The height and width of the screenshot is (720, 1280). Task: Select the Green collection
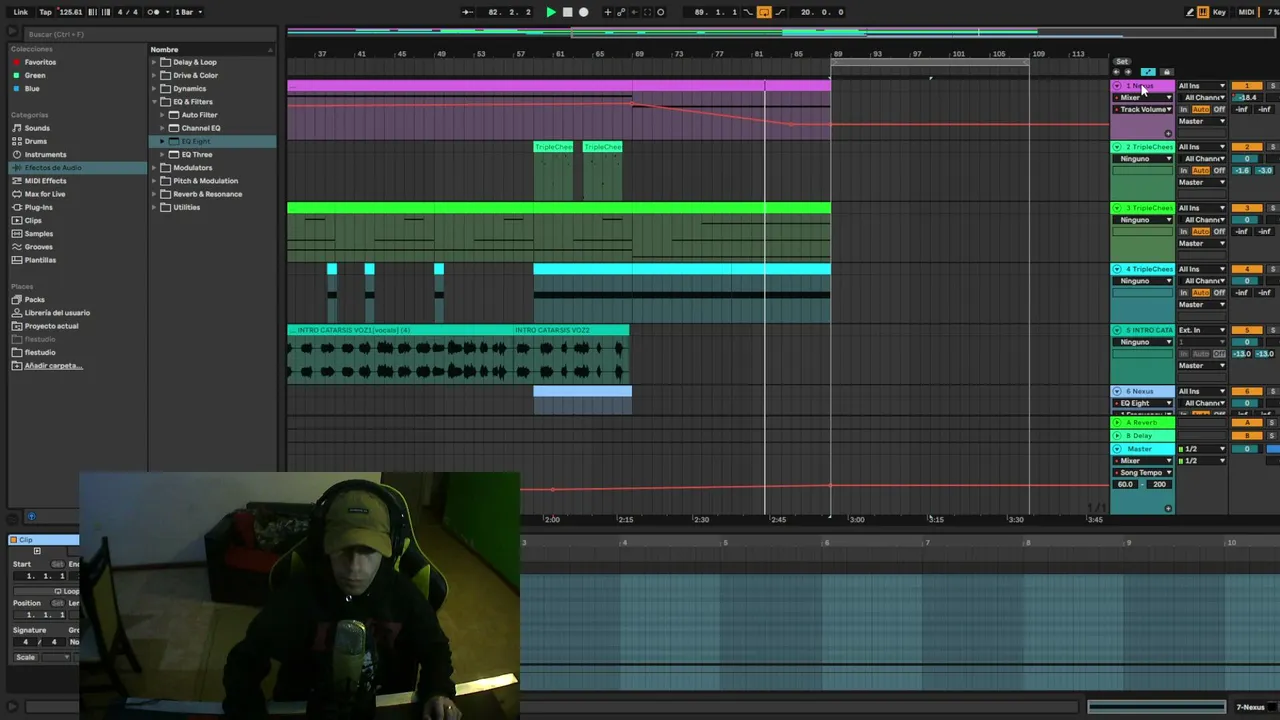[35, 75]
